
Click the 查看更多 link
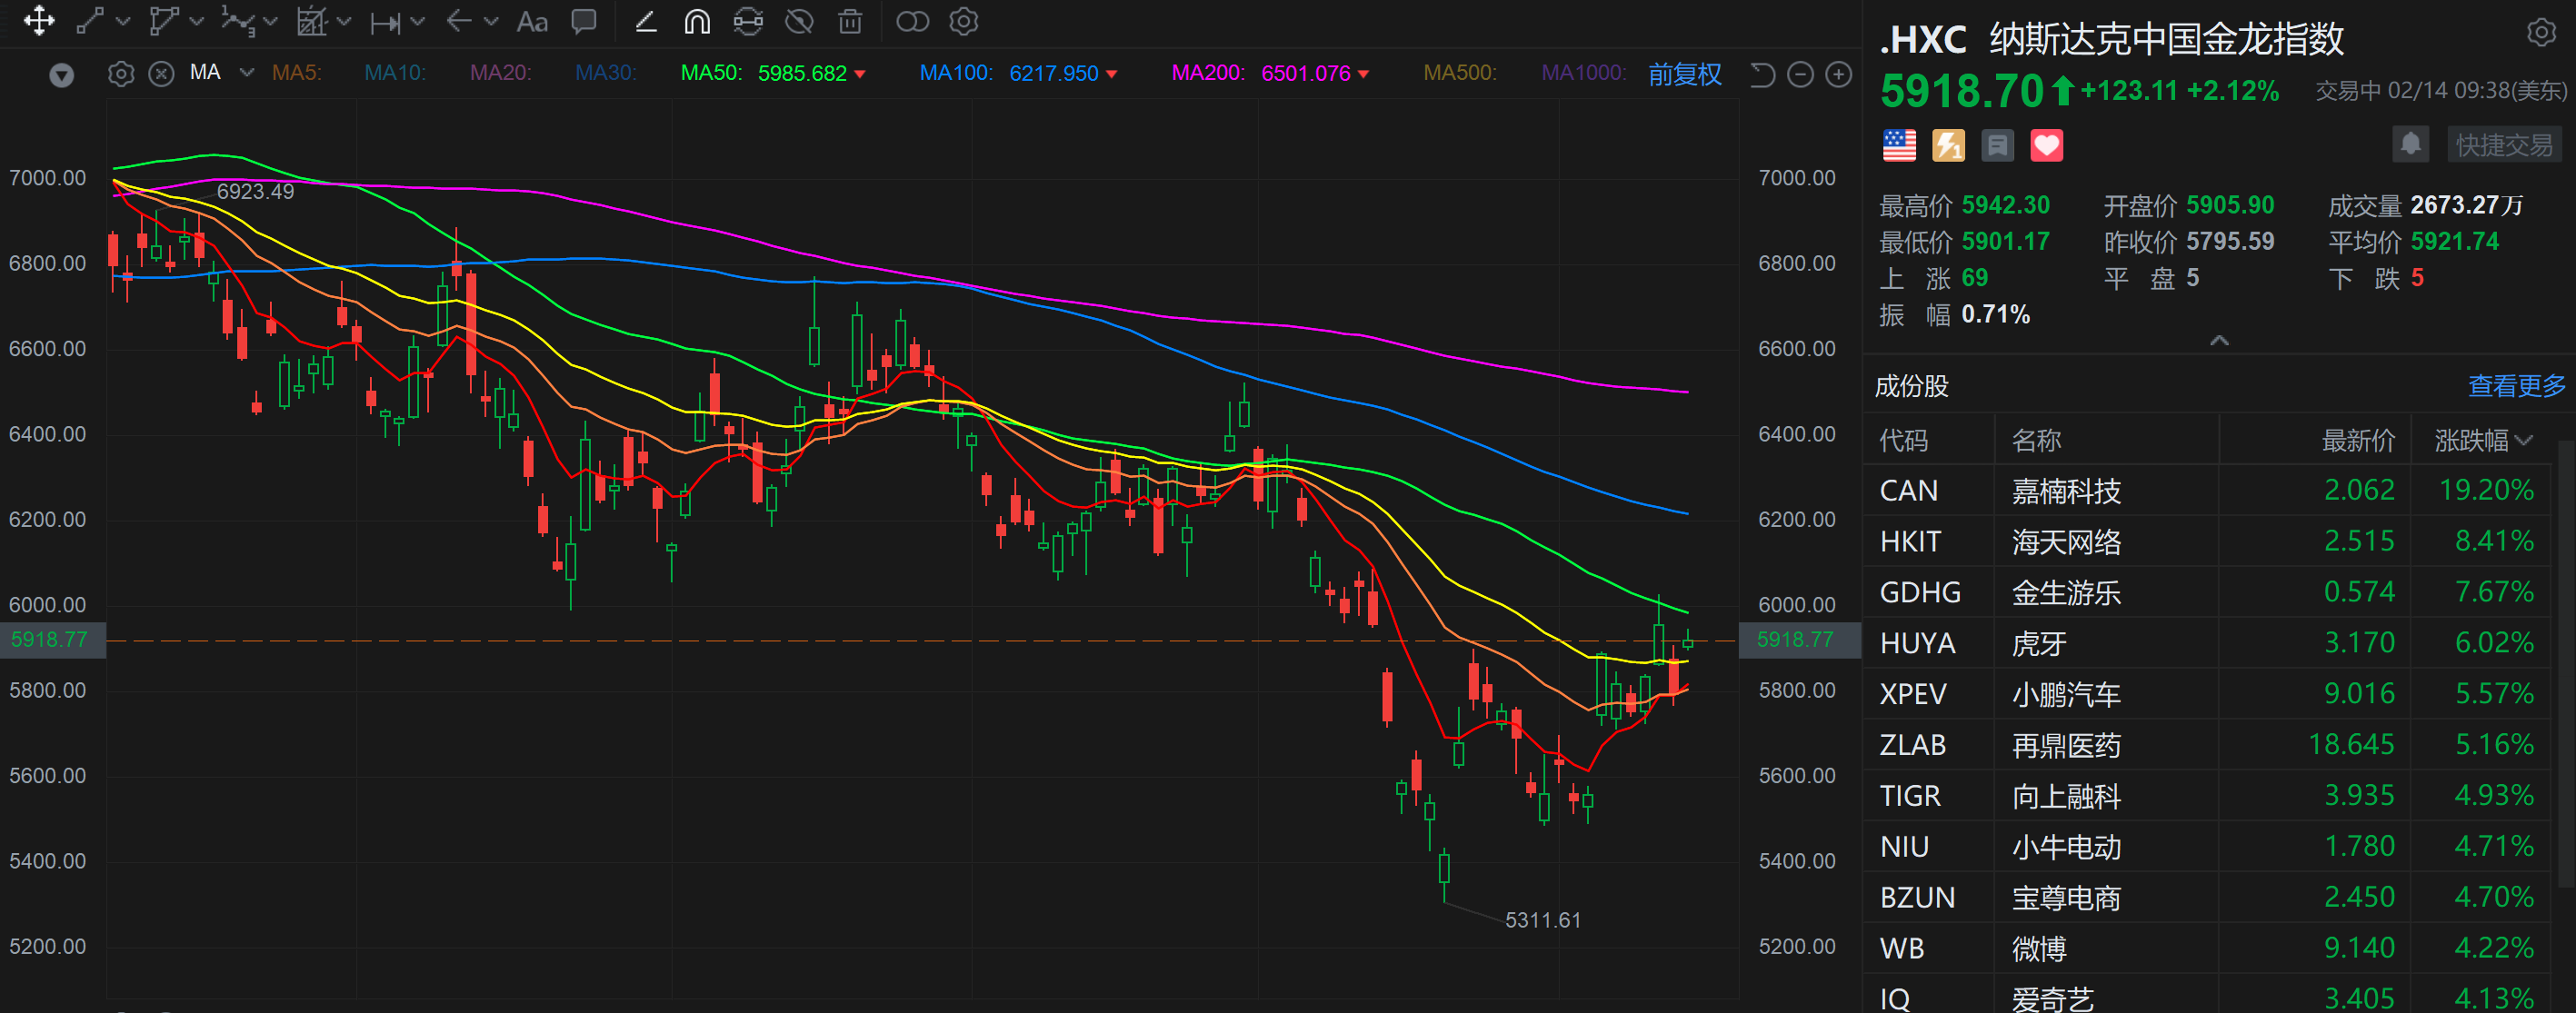click(2515, 386)
